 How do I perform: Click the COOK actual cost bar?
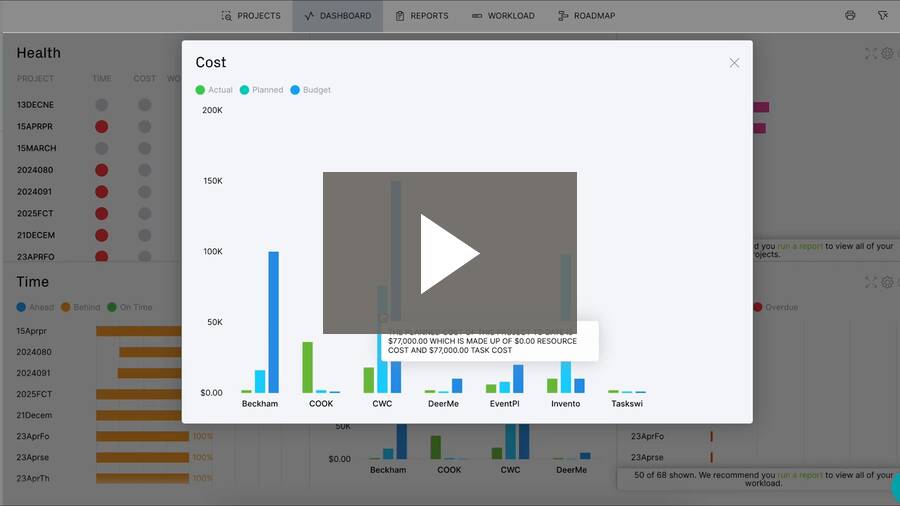pyautogui.click(x=308, y=367)
